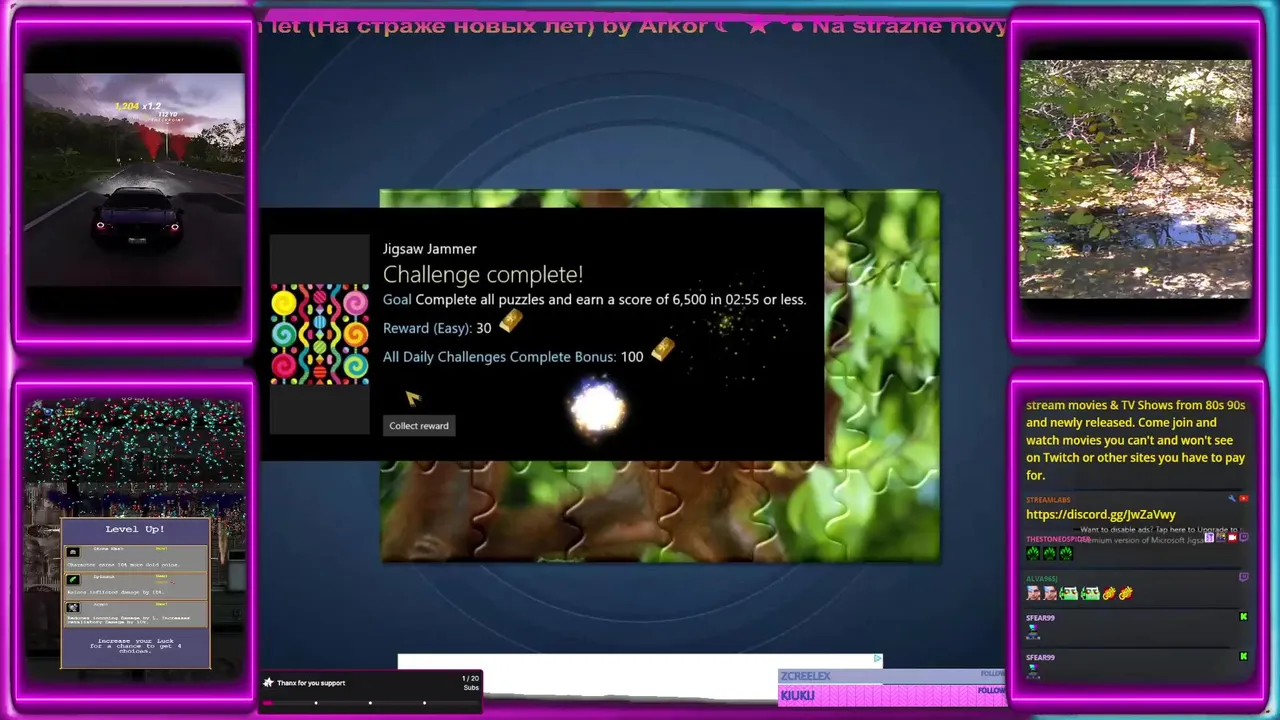1280x720 pixels.
Task: Open the discord.gg/JwZaVwy link in chat
Action: tap(1101, 514)
